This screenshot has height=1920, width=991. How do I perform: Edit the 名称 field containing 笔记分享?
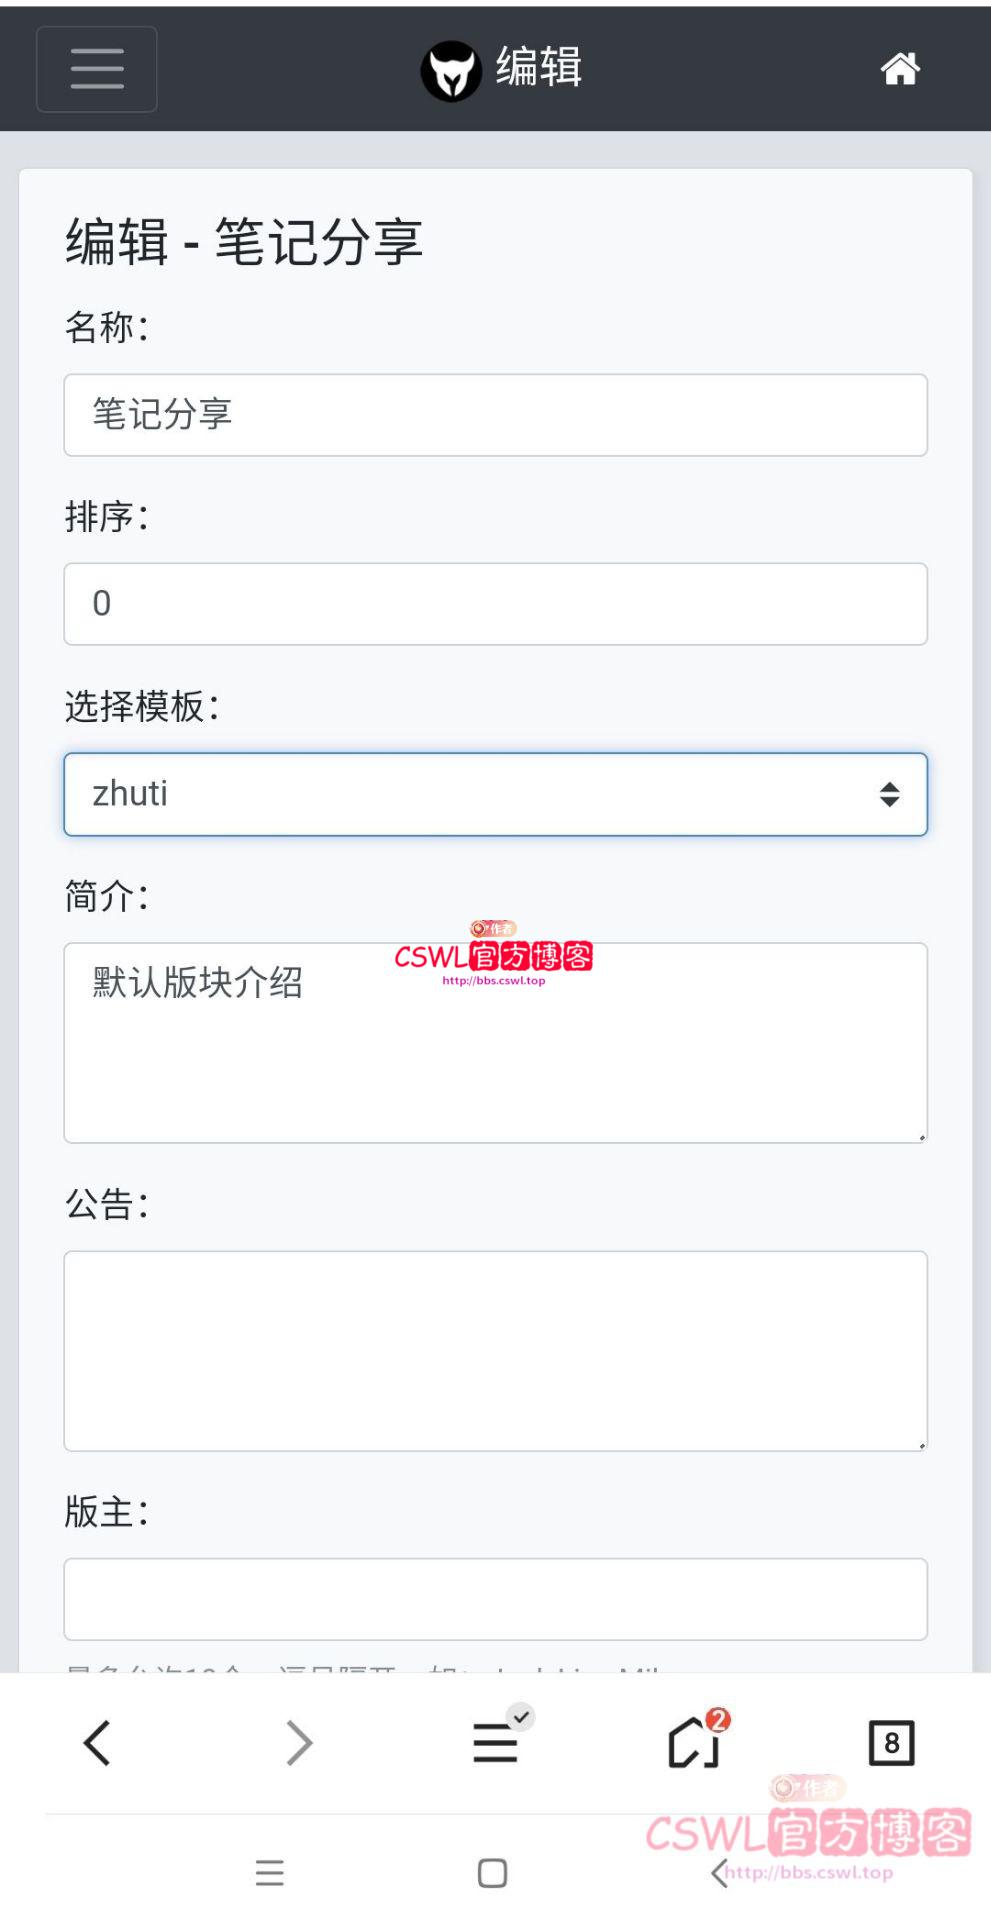pos(495,415)
